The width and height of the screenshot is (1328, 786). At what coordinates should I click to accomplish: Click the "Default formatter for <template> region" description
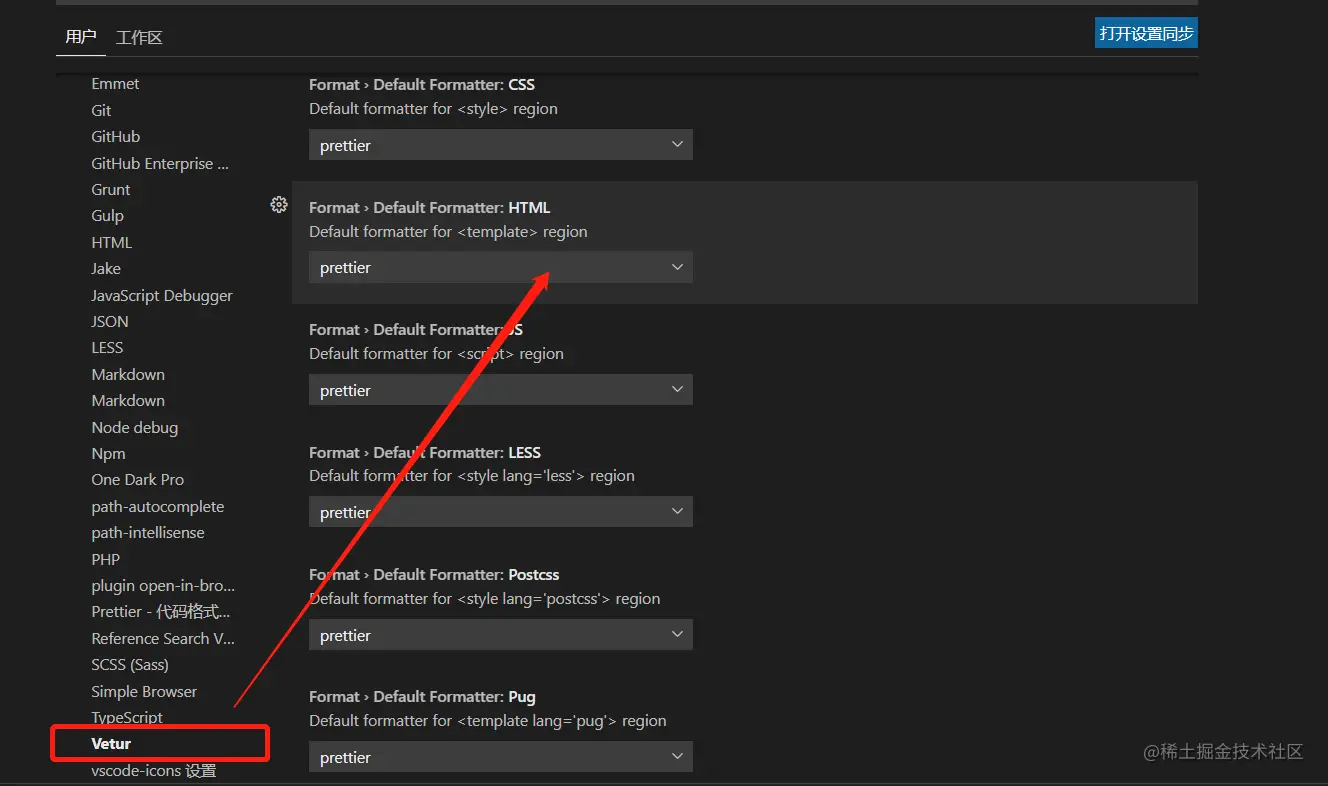coord(448,231)
